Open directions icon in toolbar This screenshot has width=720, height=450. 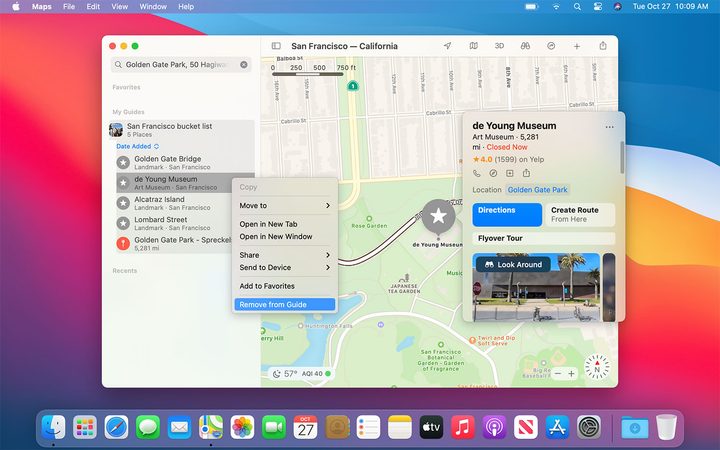click(x=551, y=46)
